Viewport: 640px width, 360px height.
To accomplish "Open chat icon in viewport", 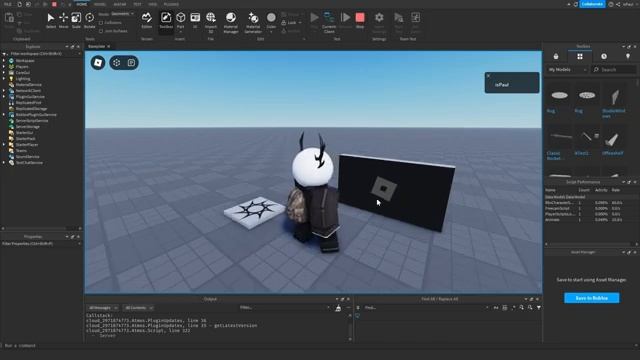I will tap(131, 62).
